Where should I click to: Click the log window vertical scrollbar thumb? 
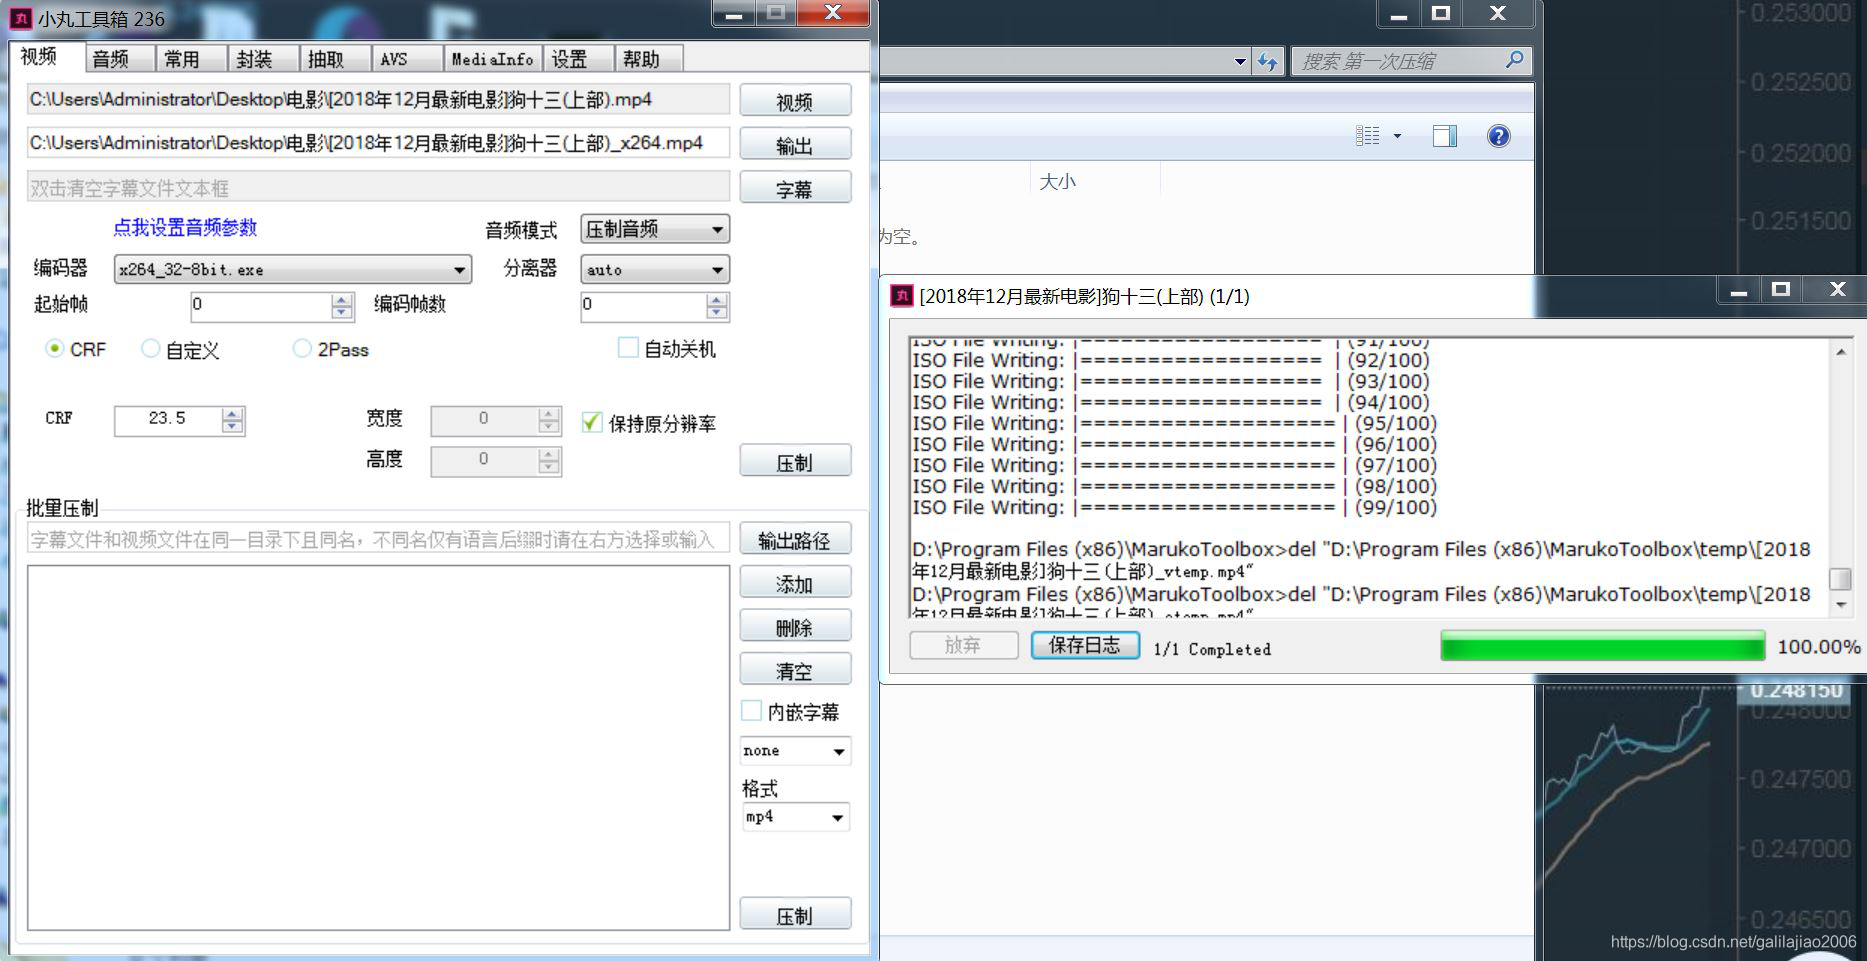tap(1840, 578)
